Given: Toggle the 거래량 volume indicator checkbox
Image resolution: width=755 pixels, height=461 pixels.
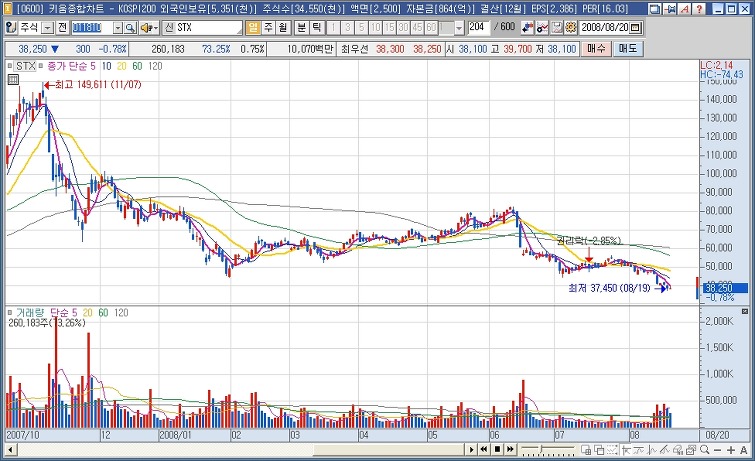Looking at the screenshot, I should [x=10, y=313].
